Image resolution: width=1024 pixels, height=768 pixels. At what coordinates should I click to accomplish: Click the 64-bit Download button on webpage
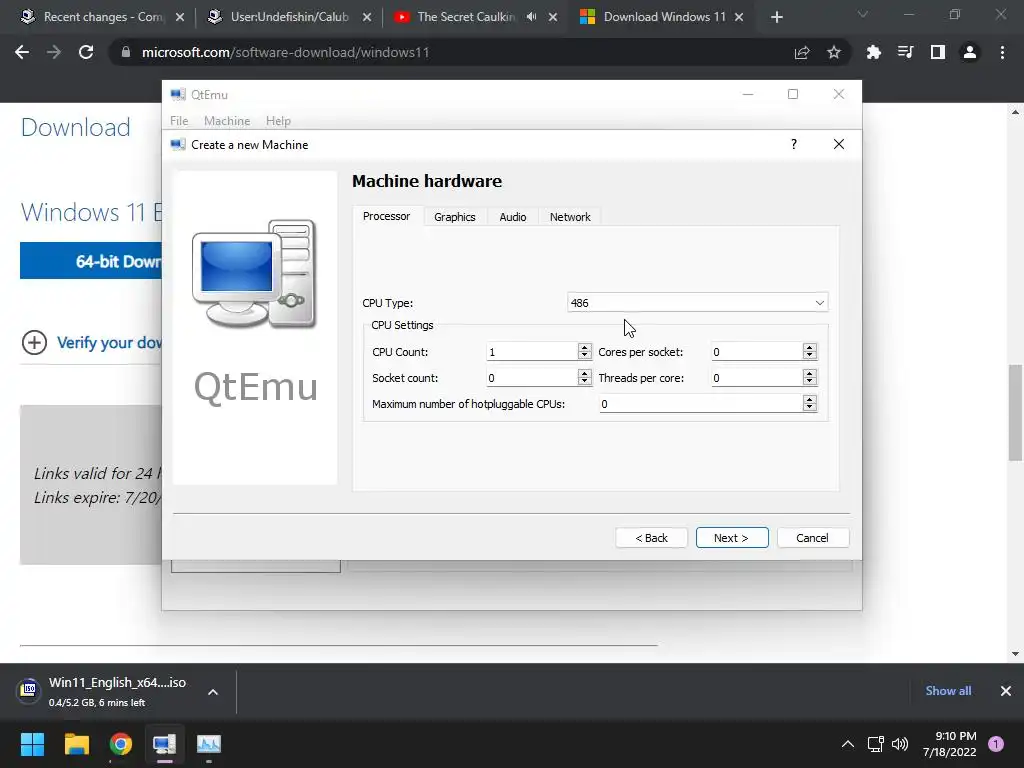91,261
